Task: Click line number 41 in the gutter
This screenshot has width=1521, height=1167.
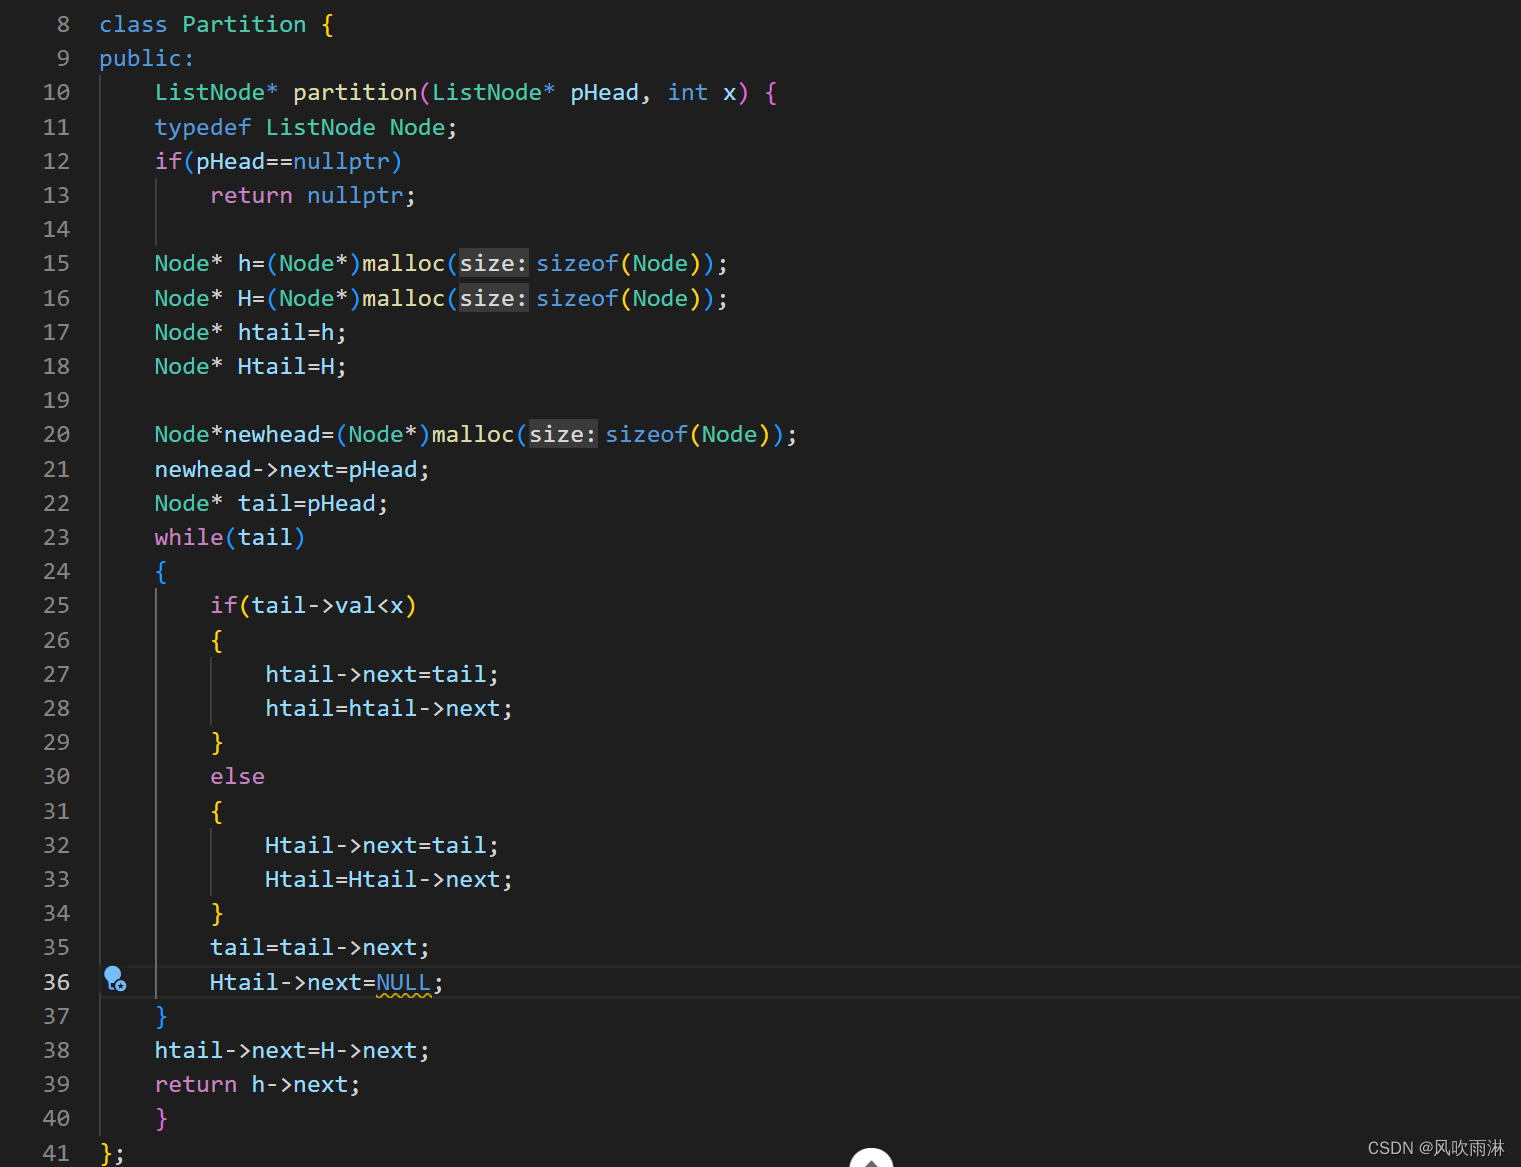Action: pyautogui.click(x=56, y=1153)
